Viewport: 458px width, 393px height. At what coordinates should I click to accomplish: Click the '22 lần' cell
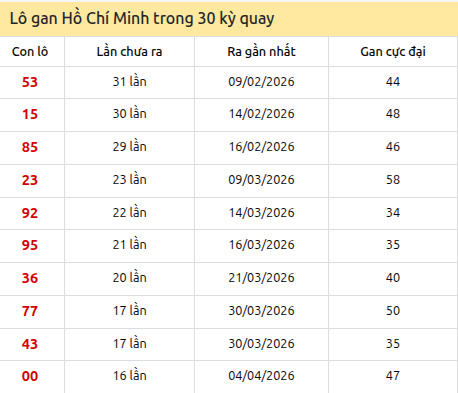(129, 212)
